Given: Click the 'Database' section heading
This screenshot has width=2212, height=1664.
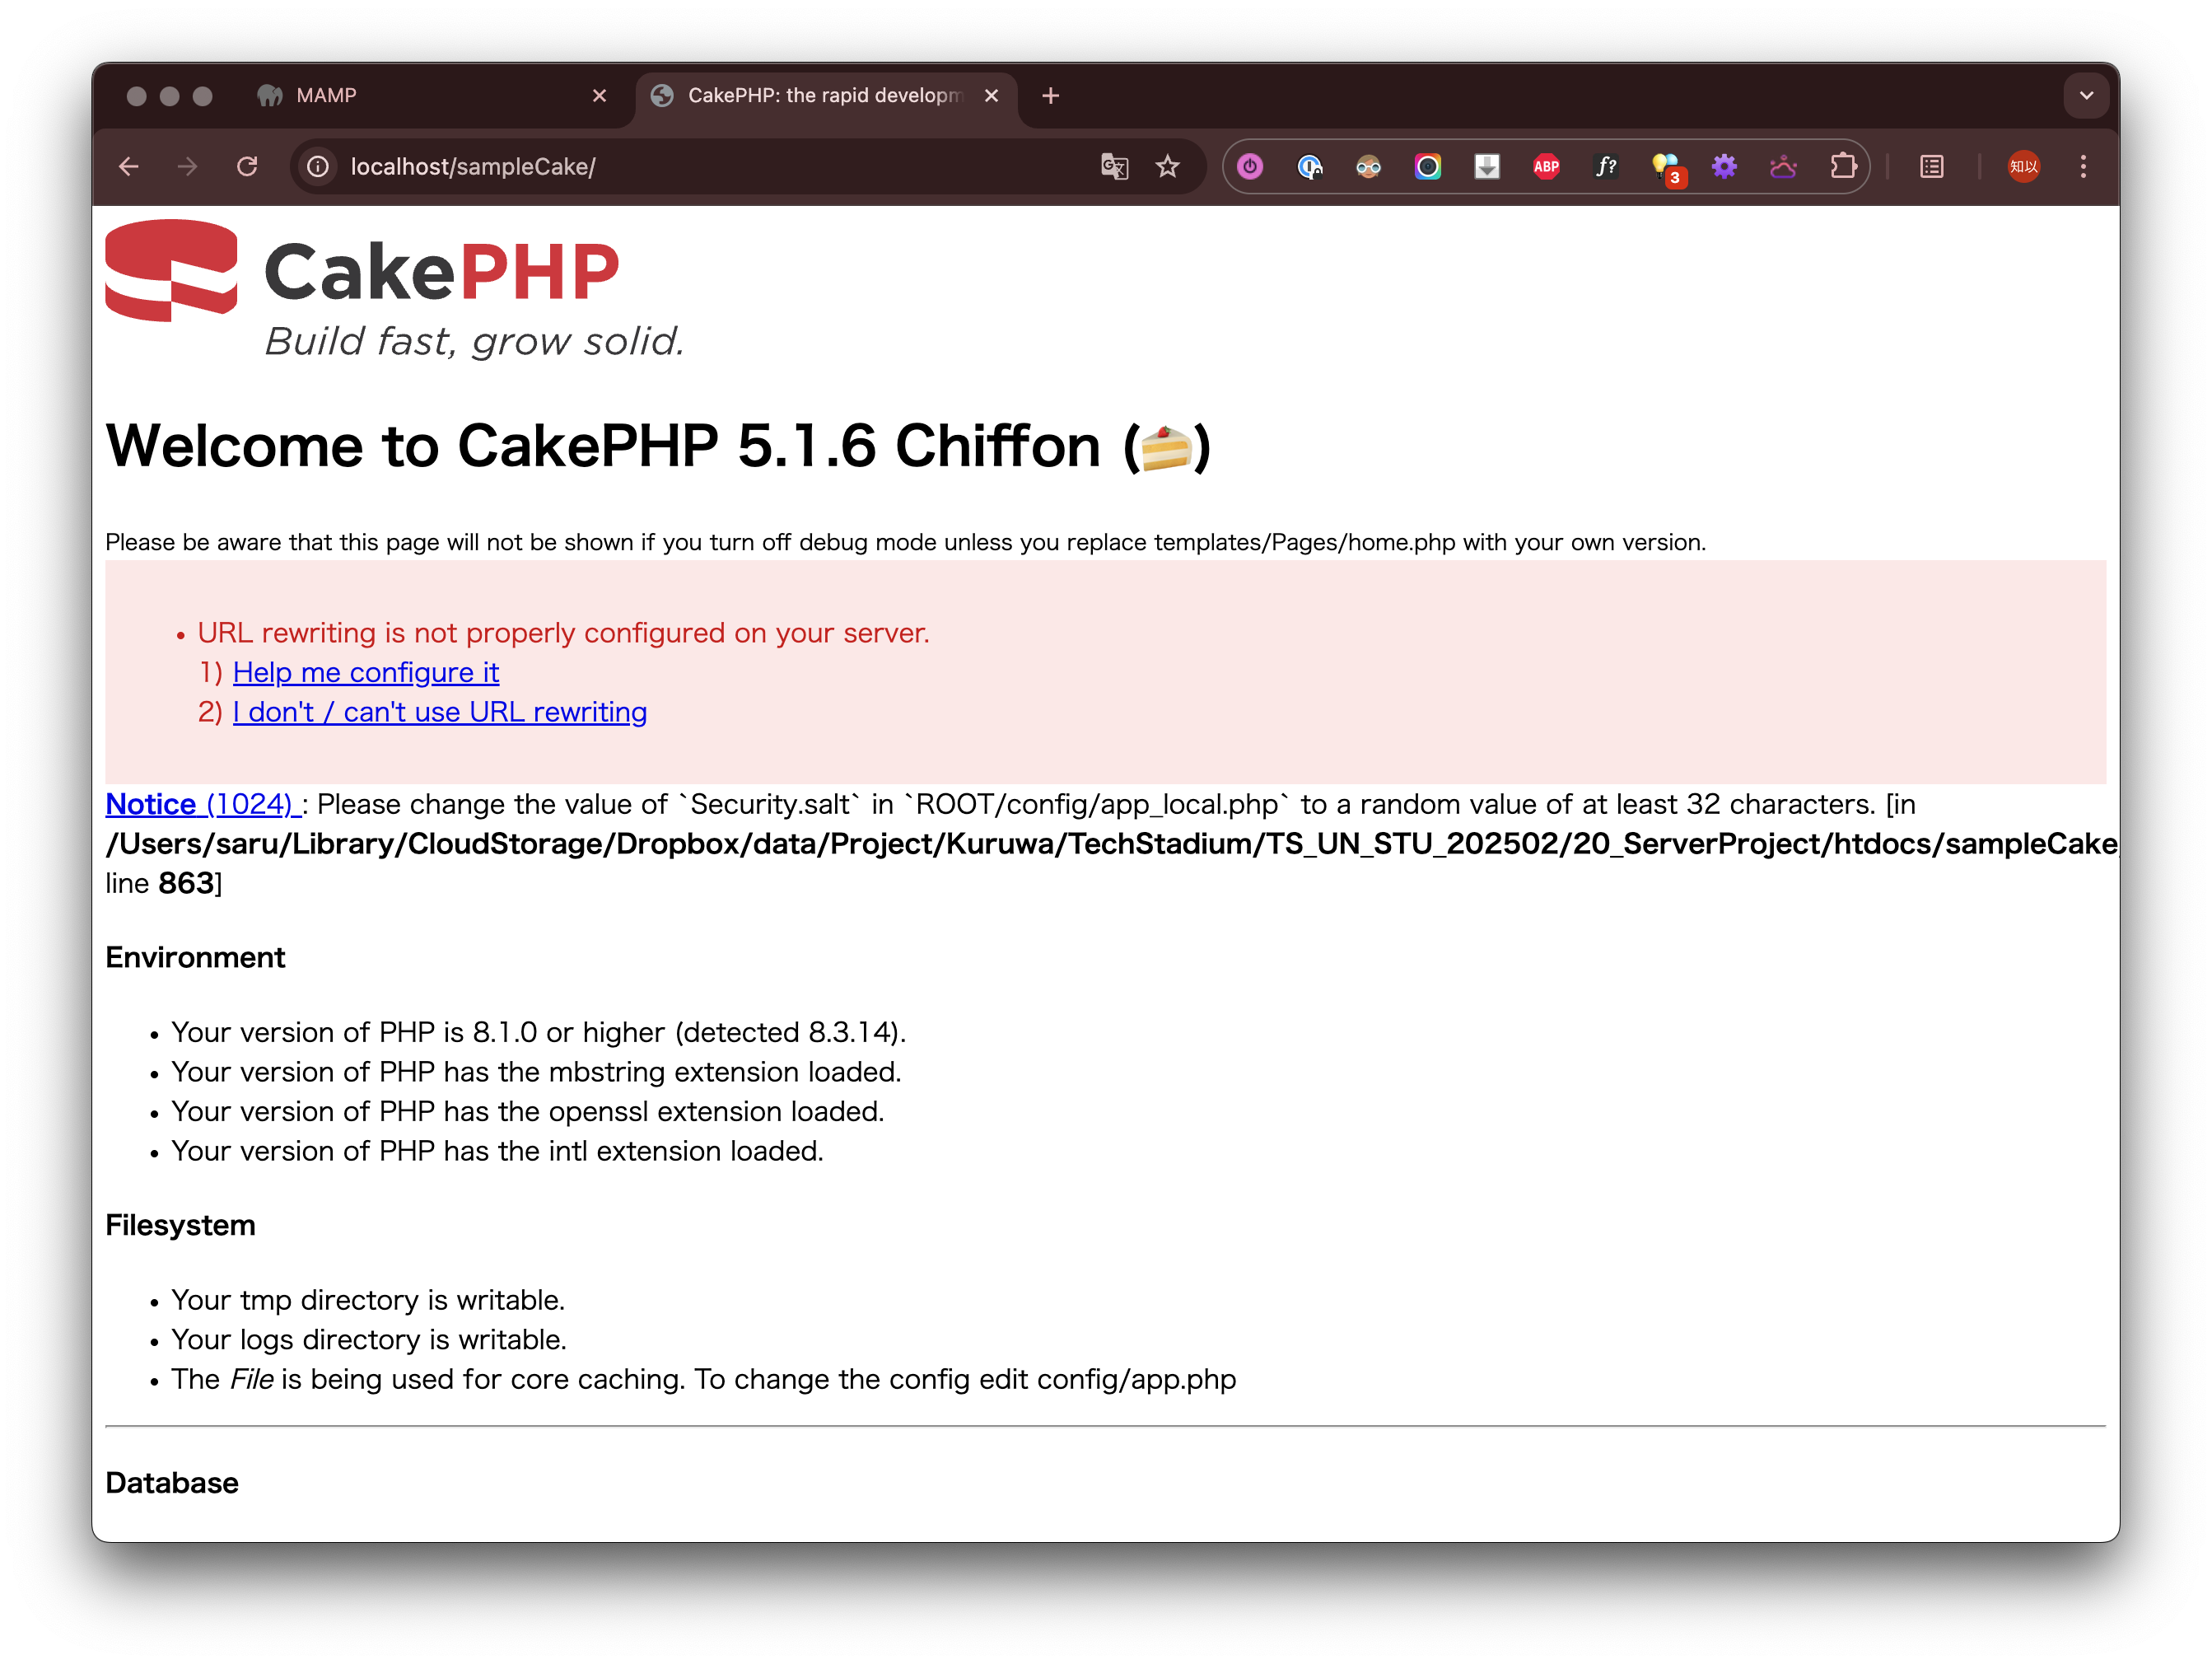Looking at the screenshot, I should click(x=172, y=1483).
